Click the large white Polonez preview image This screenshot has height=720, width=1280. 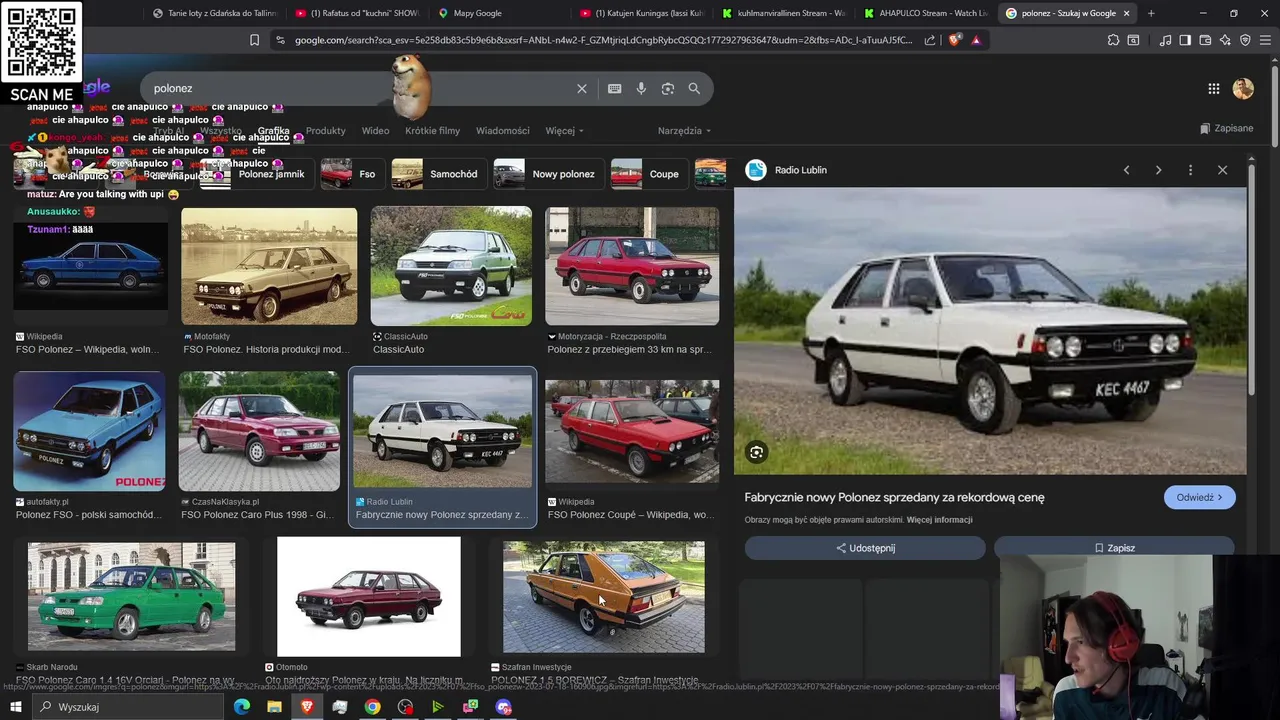(x=990, y=331)
